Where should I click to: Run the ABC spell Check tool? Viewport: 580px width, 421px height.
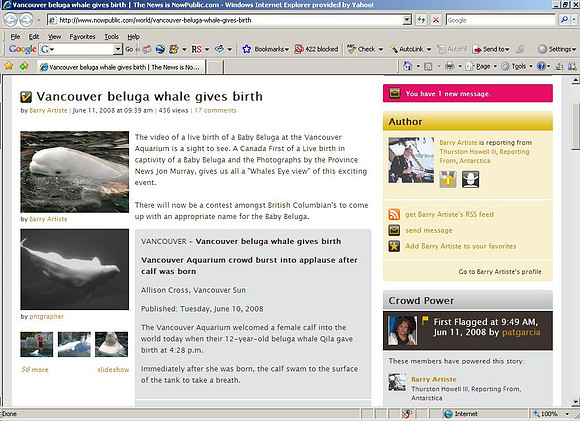pos(361,49)
